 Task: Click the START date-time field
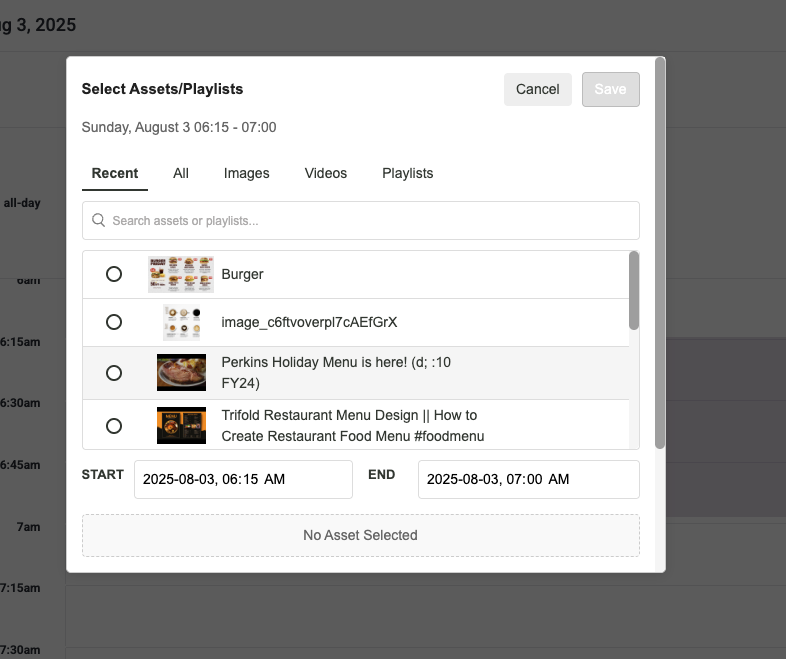click(x=243, y=479)
